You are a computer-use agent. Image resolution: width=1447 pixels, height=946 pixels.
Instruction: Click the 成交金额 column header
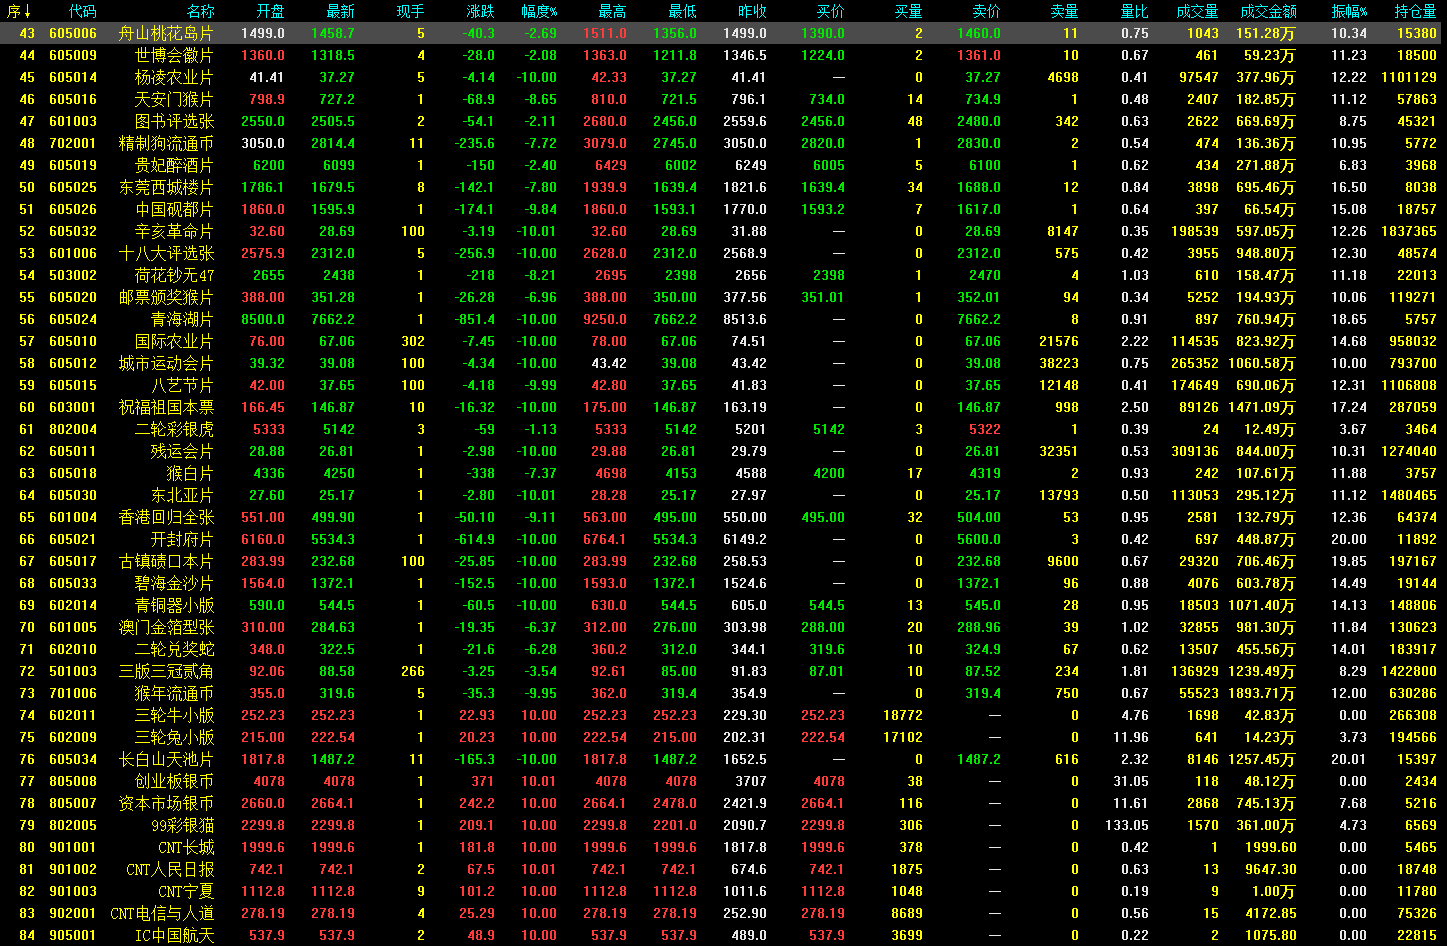point(1268,11)
